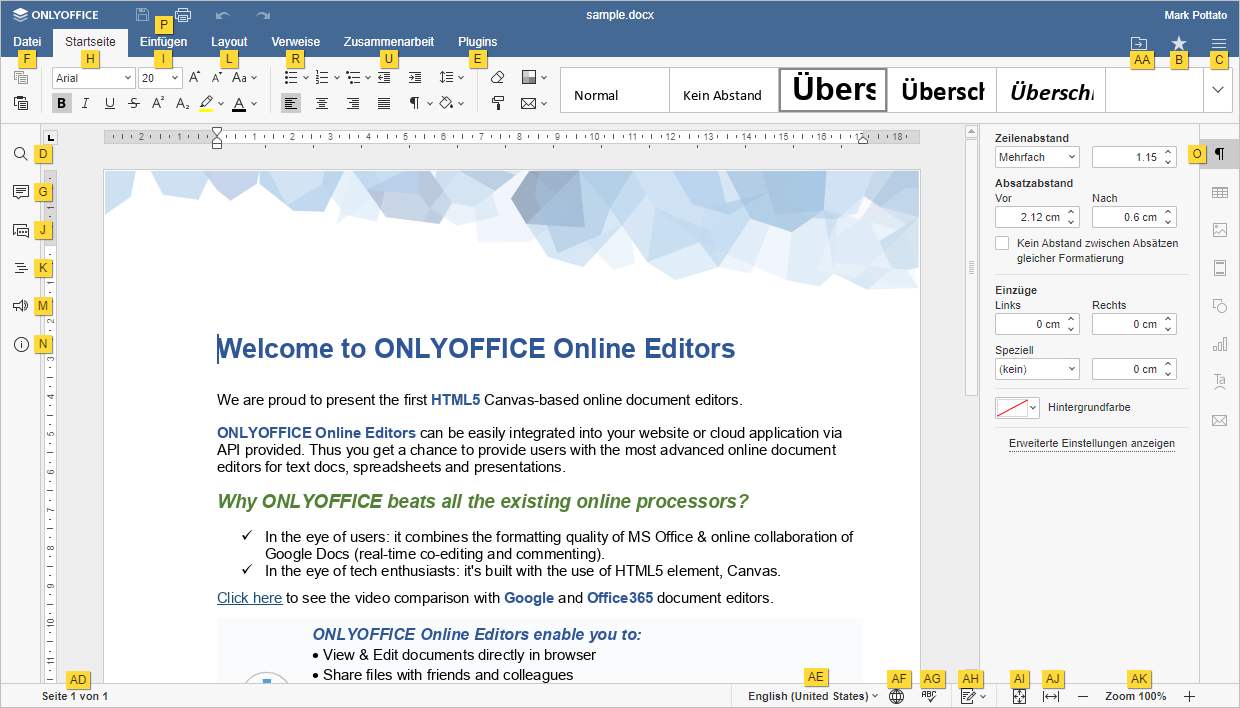Open the Navigation headings panel in sidebar
The width and height of the screenshot is (1240, 708).
point(20,268)
